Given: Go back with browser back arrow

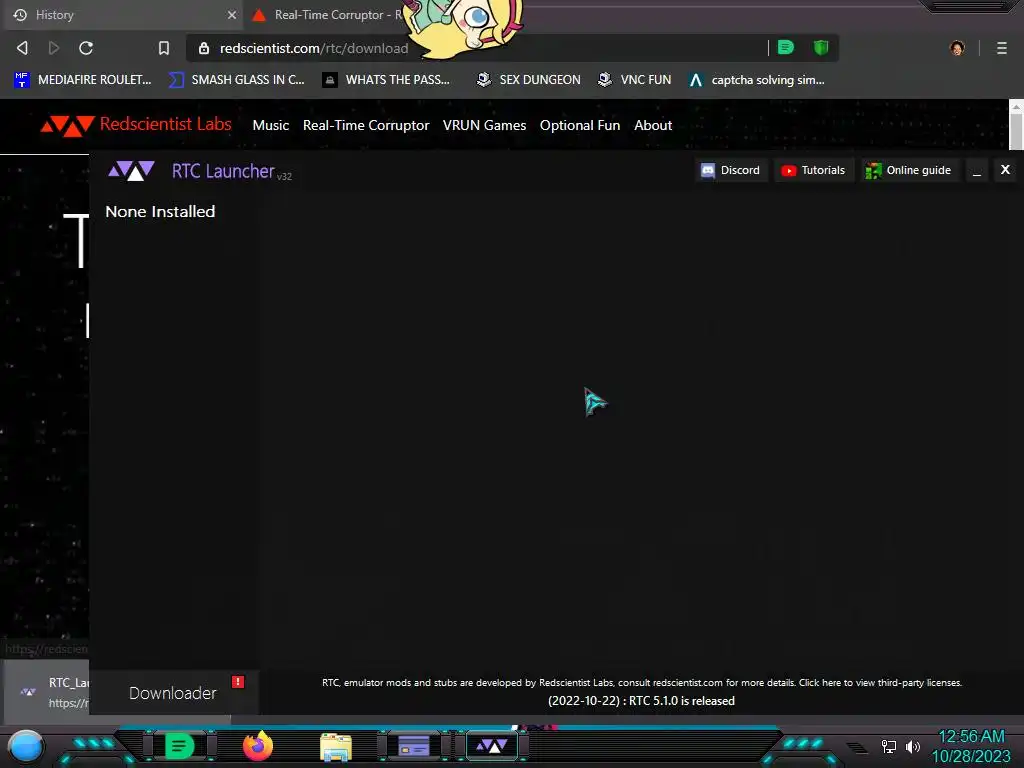Looking at the screenshot, I should coord(22,48).
